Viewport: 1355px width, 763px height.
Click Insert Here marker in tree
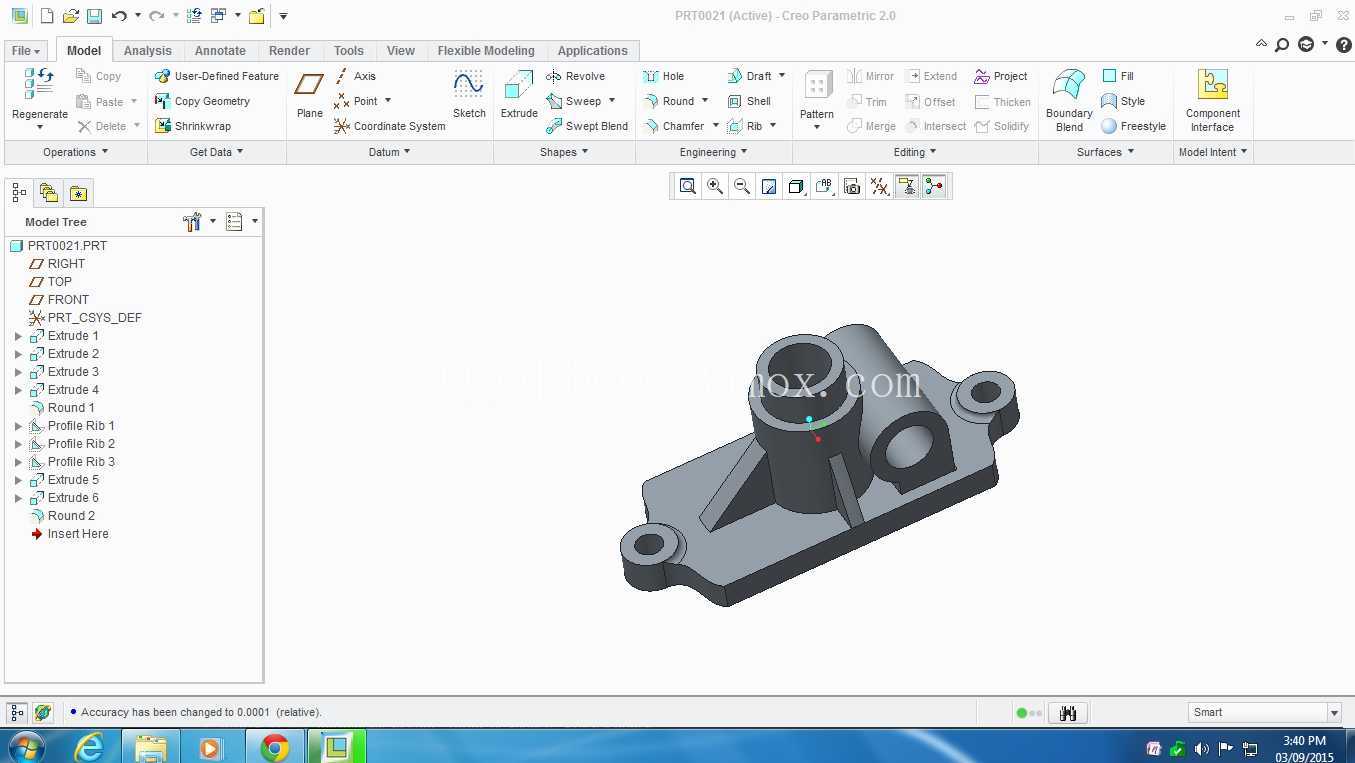[69, 534]
